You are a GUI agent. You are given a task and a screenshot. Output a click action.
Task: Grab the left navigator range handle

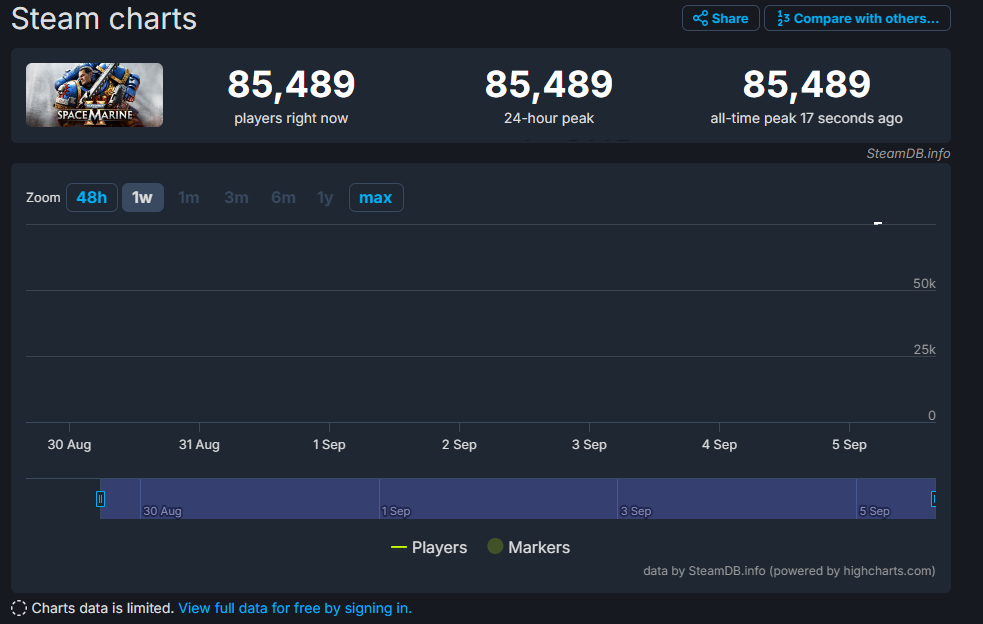[100, 499]
